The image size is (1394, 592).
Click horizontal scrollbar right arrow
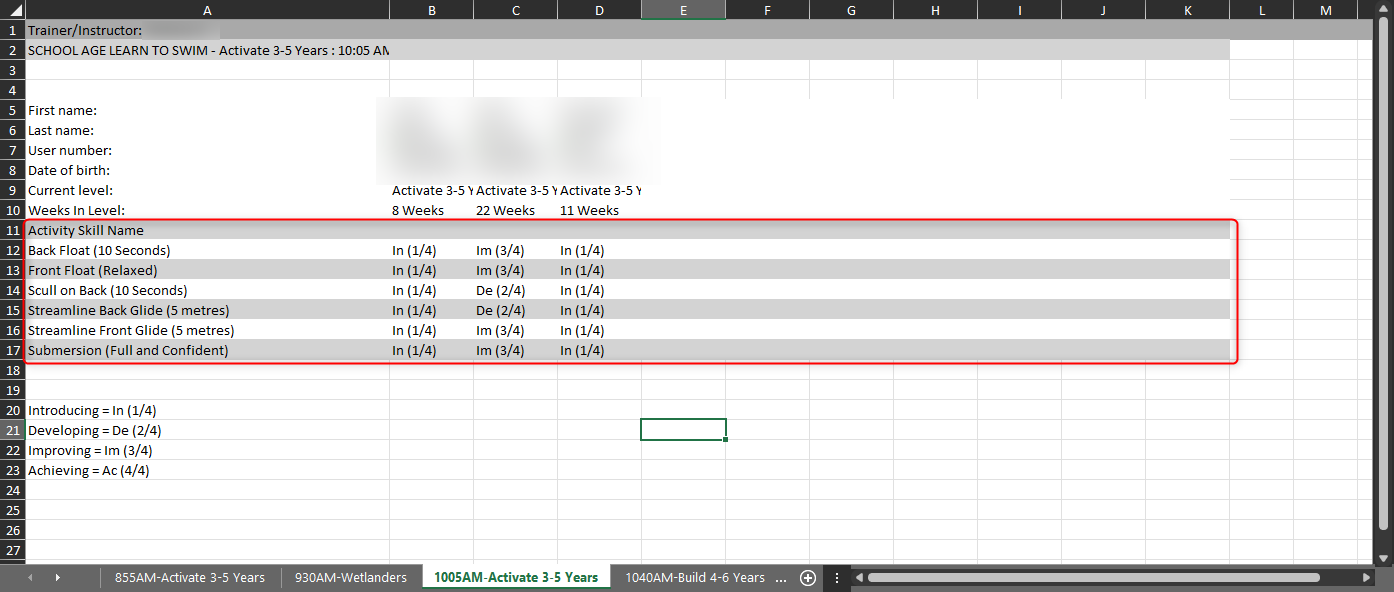pos(1366,578)
